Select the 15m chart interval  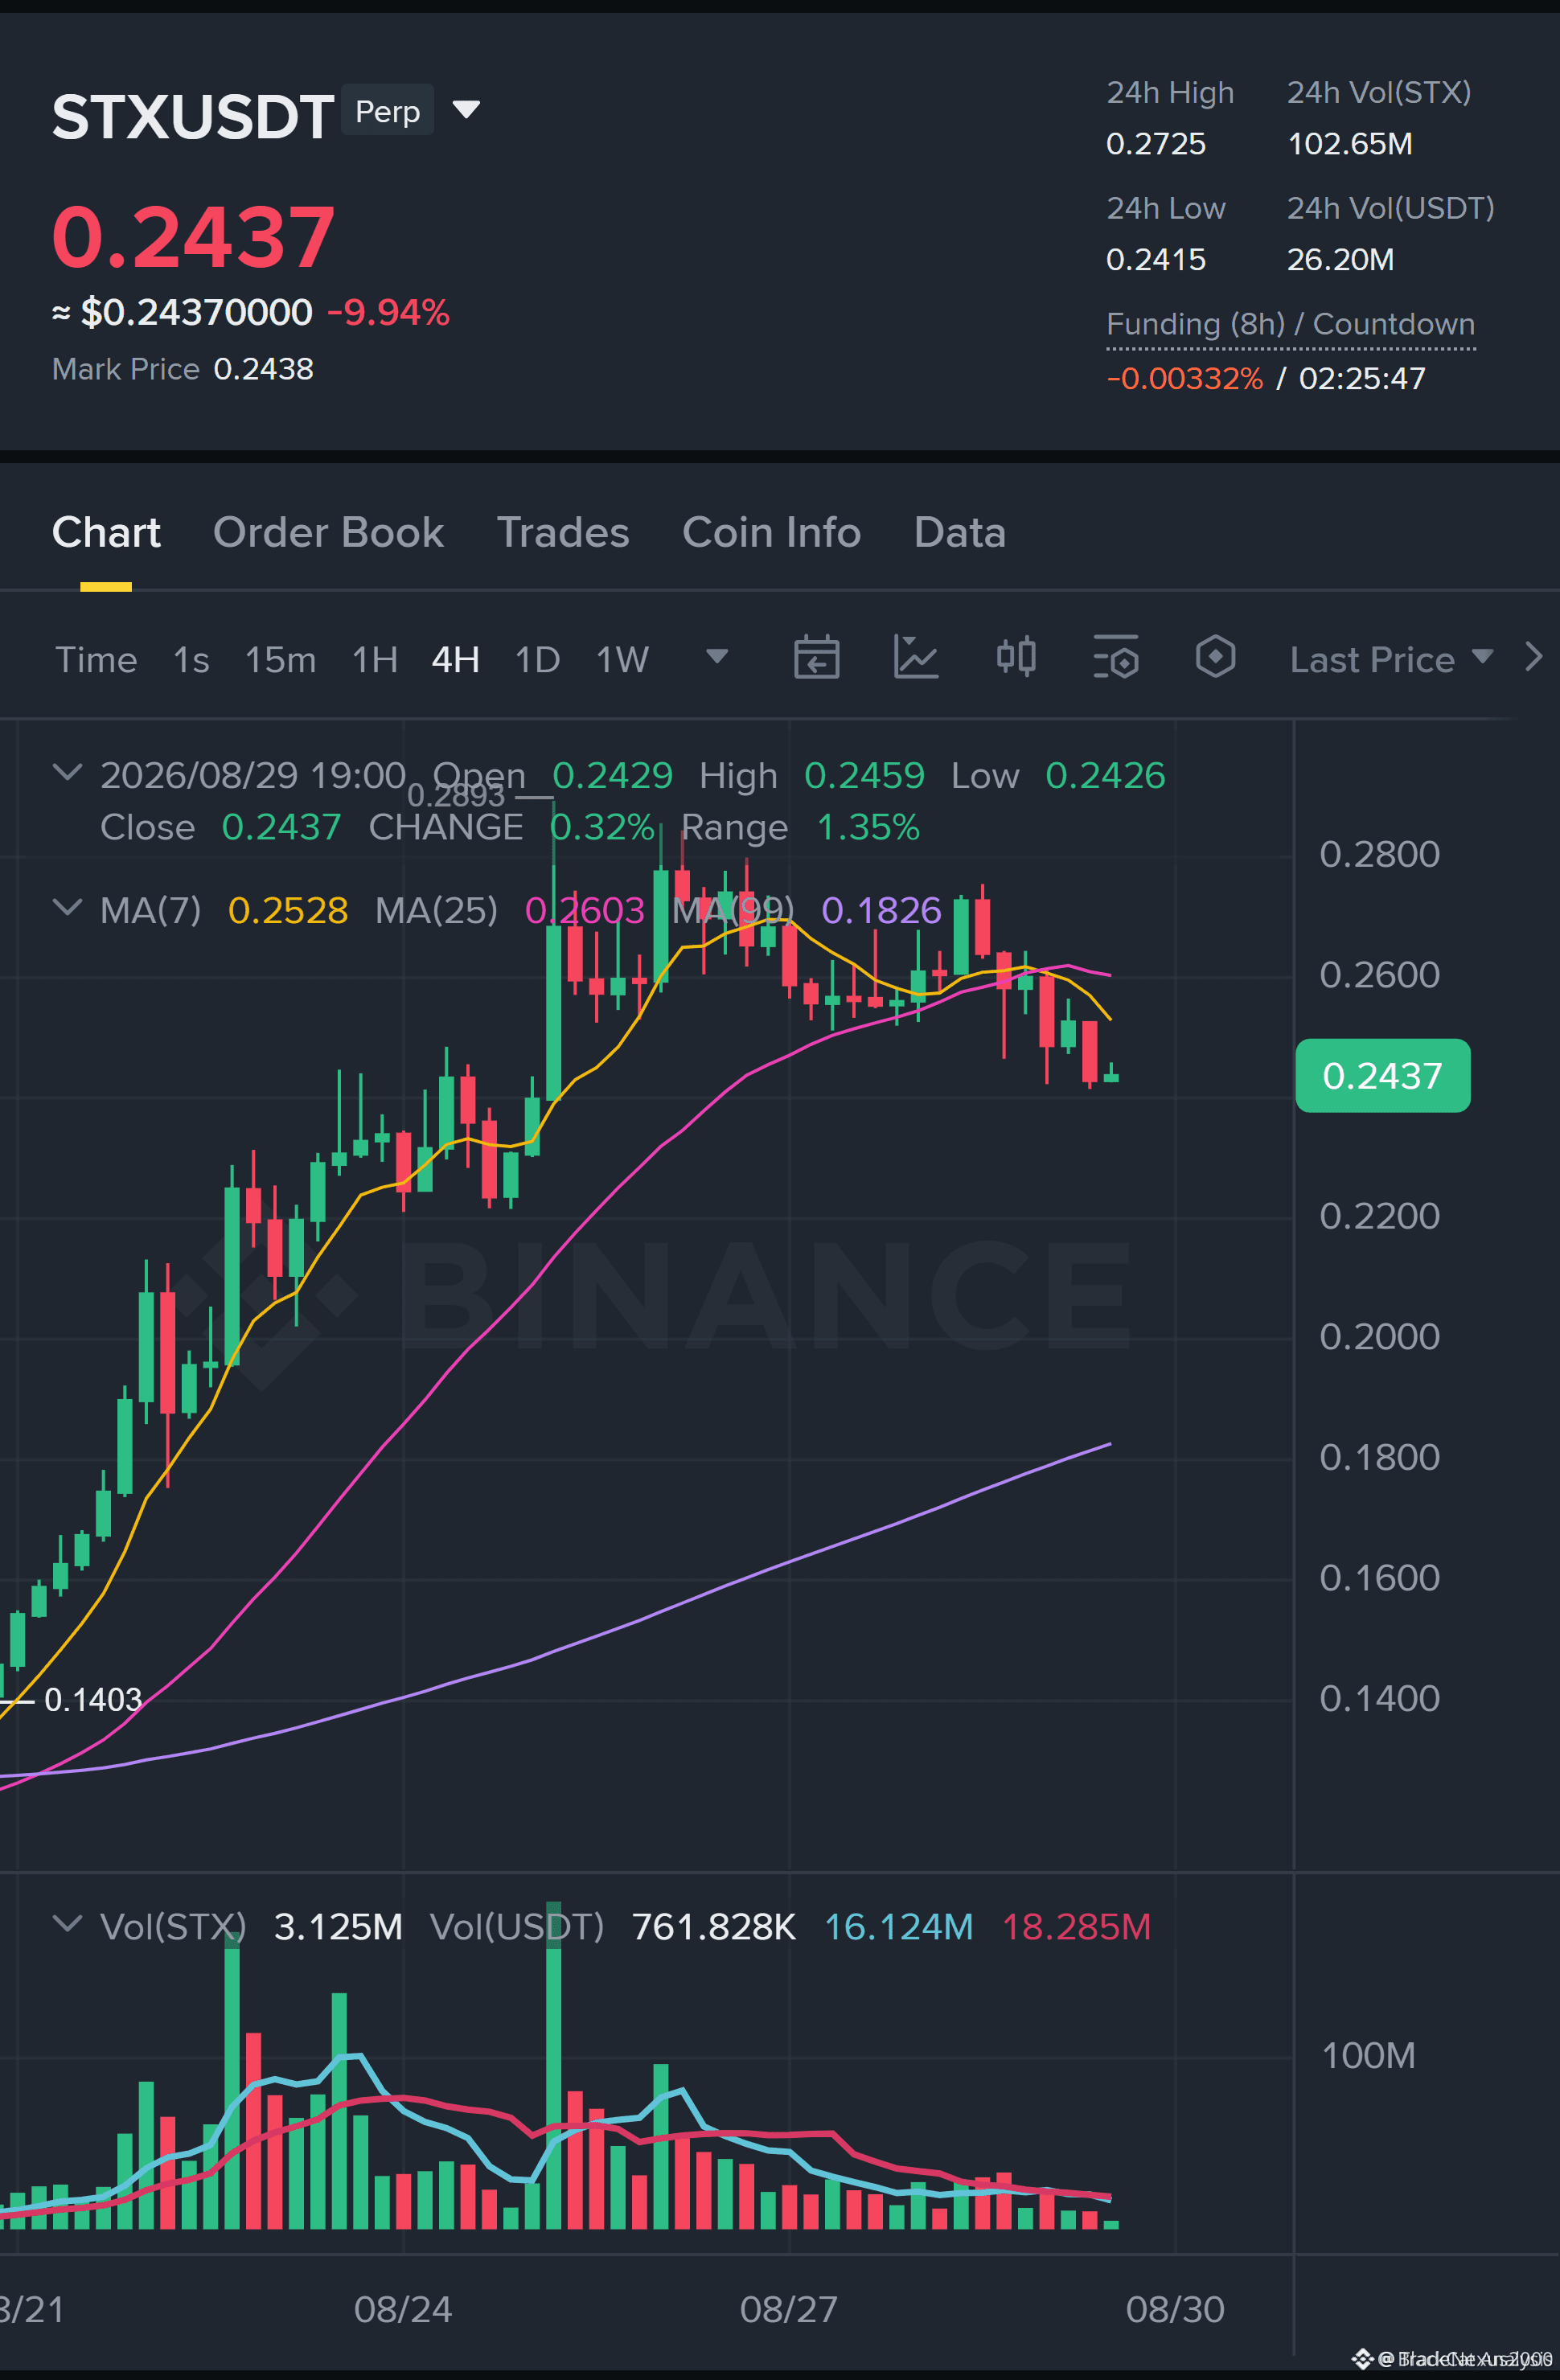(x=280, y=659)
